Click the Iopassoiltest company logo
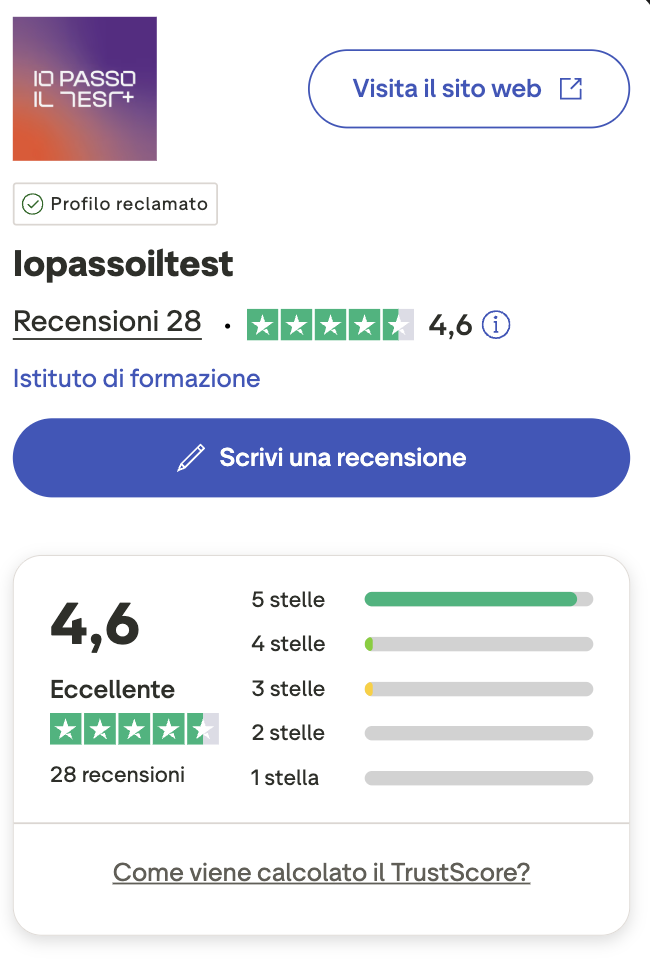This screenshot has height=962, width=650. (x=85, y=89)
